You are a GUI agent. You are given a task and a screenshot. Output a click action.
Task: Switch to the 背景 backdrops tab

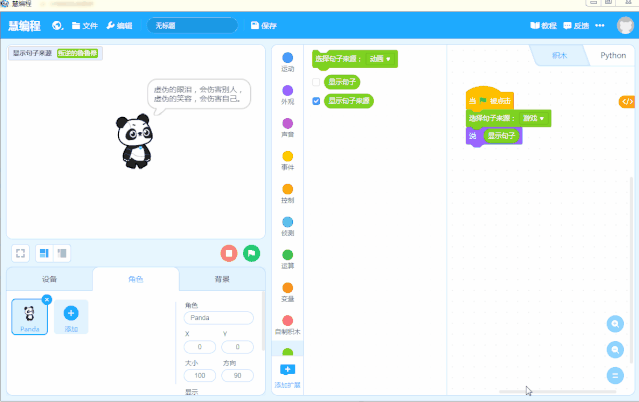[x=222, y=279]
